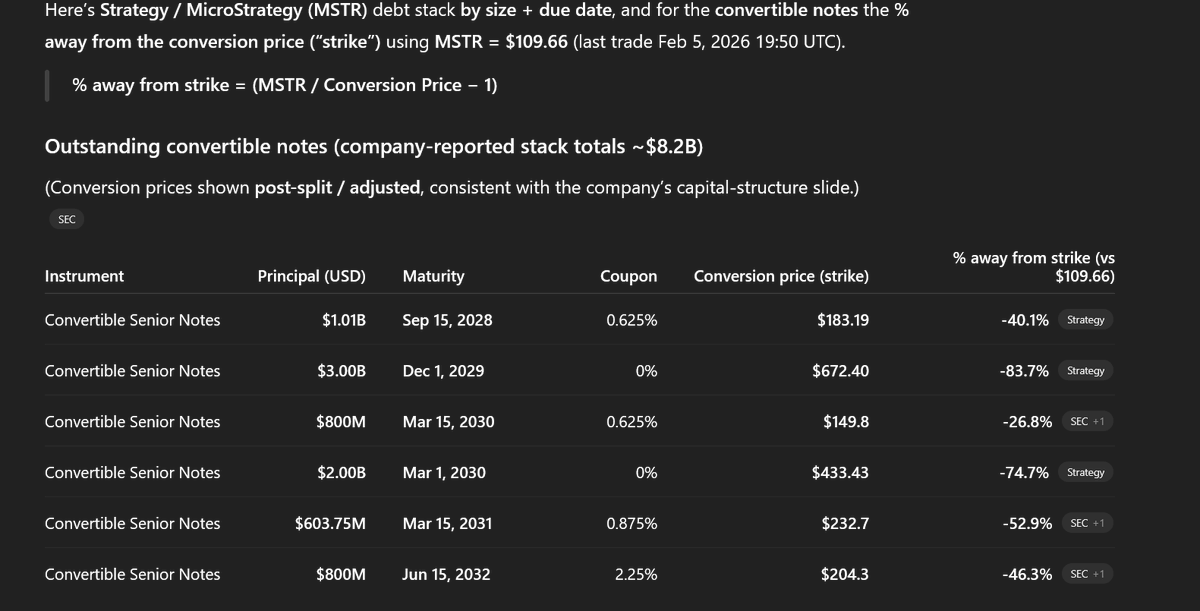
Task: Click the Conversion price (strike) column header
Action: coord(781,276)
